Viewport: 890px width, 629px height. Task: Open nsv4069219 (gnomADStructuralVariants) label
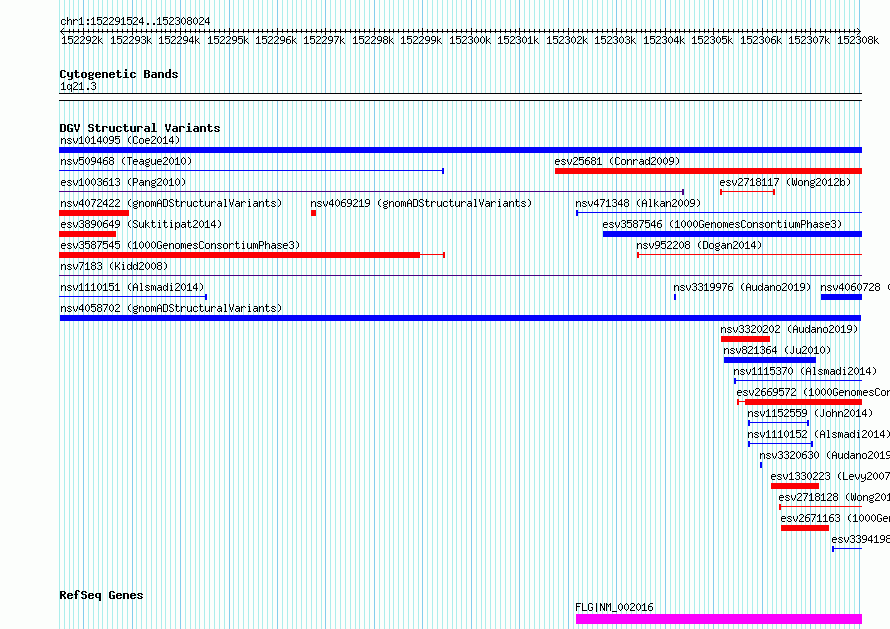421,203
